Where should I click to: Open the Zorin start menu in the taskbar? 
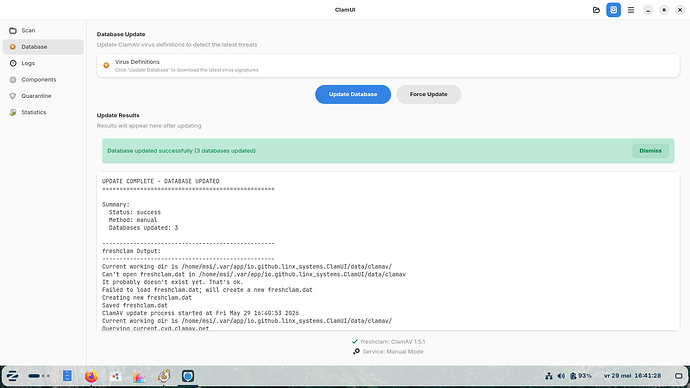coord(12,376)
